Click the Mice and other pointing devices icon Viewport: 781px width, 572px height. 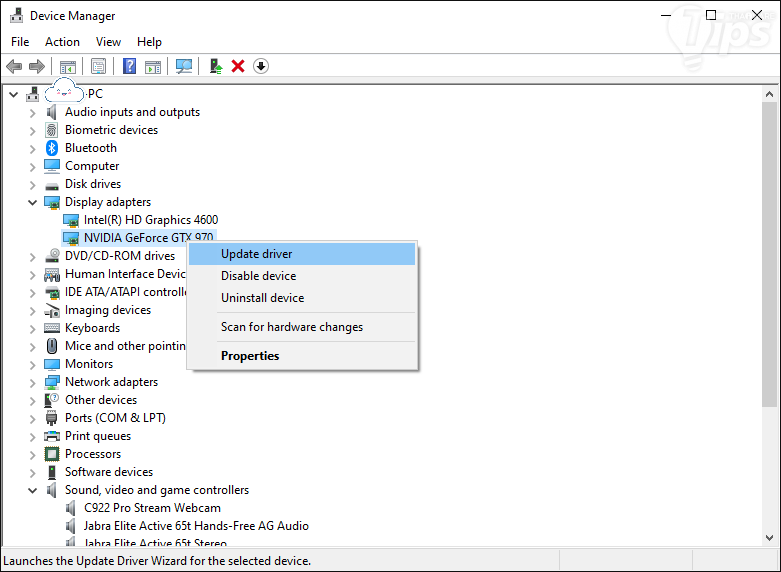(52, 346)
